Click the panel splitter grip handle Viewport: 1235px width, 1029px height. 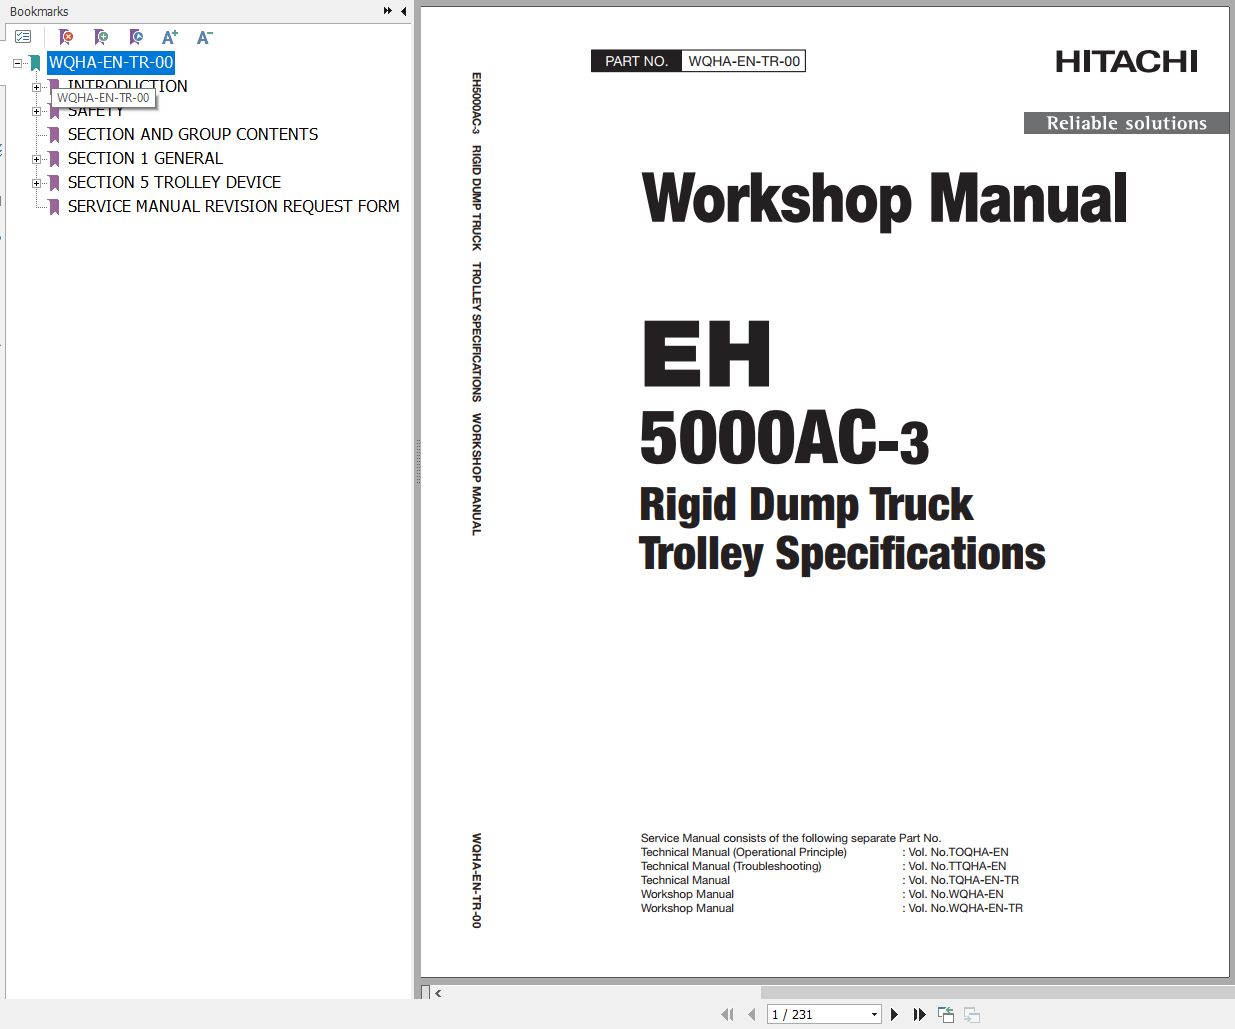click(417, 461)
